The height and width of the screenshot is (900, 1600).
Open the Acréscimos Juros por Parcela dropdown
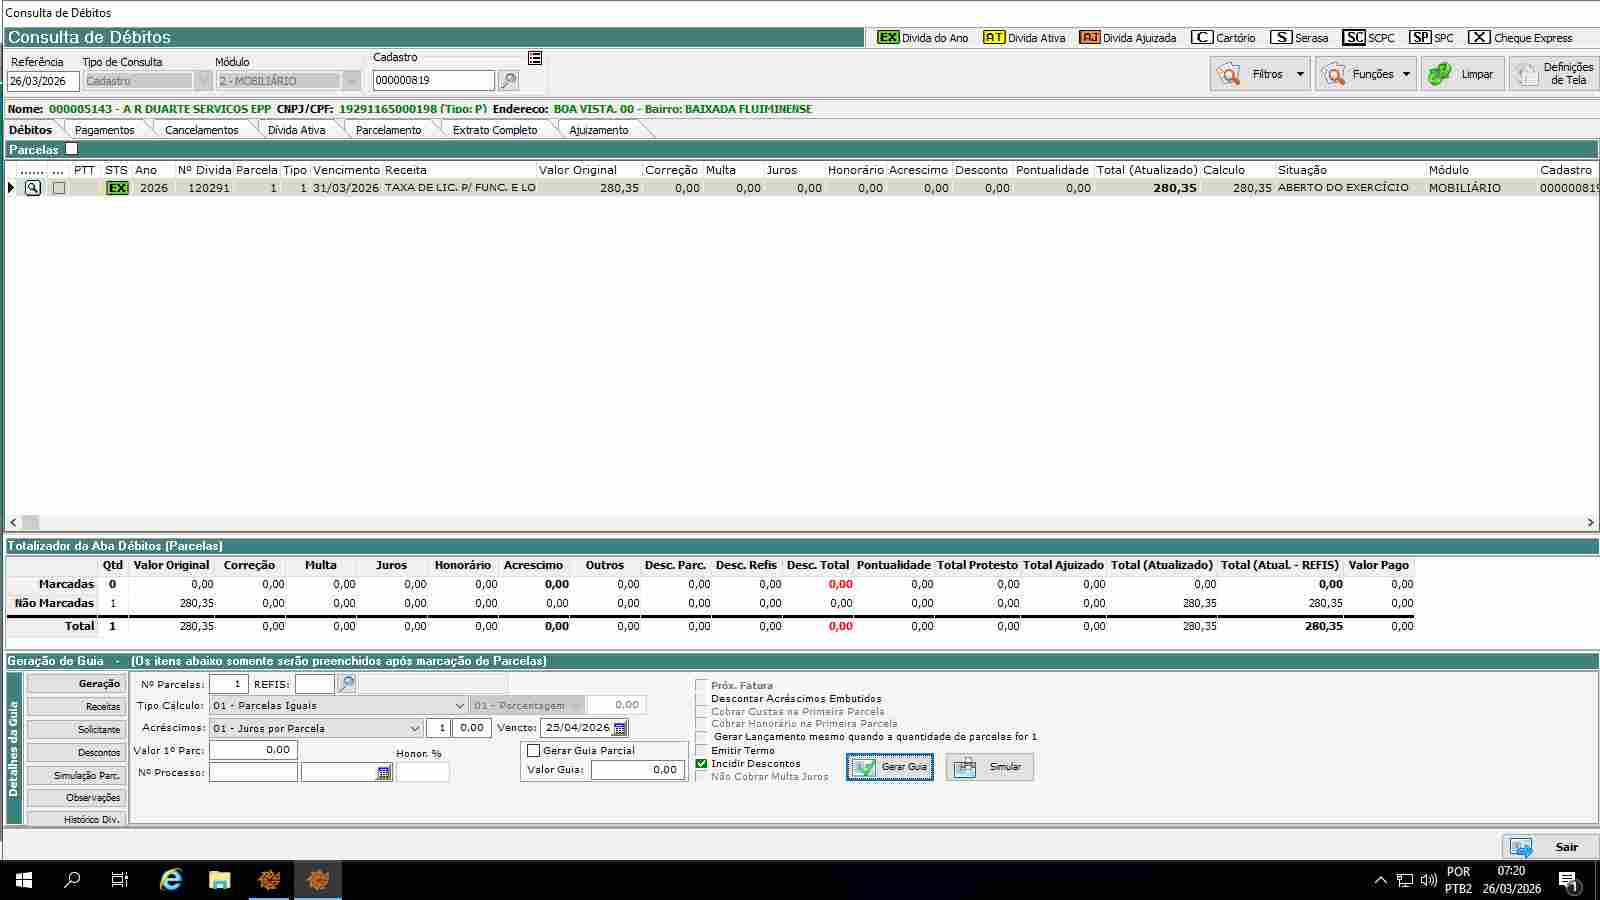click(415, 729)
